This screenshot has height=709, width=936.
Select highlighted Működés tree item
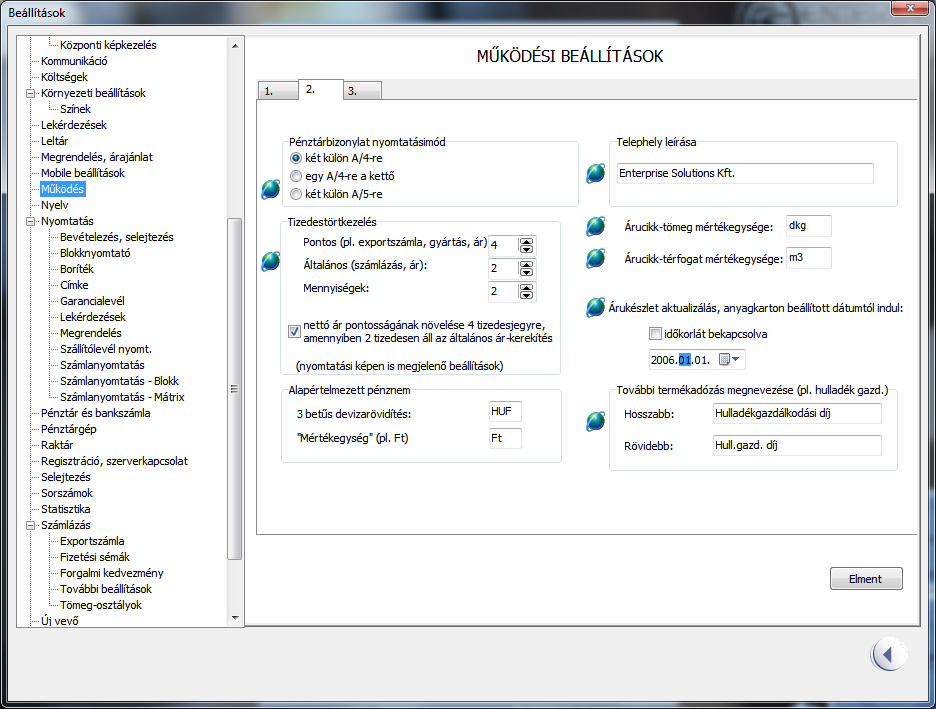point(62,189)
